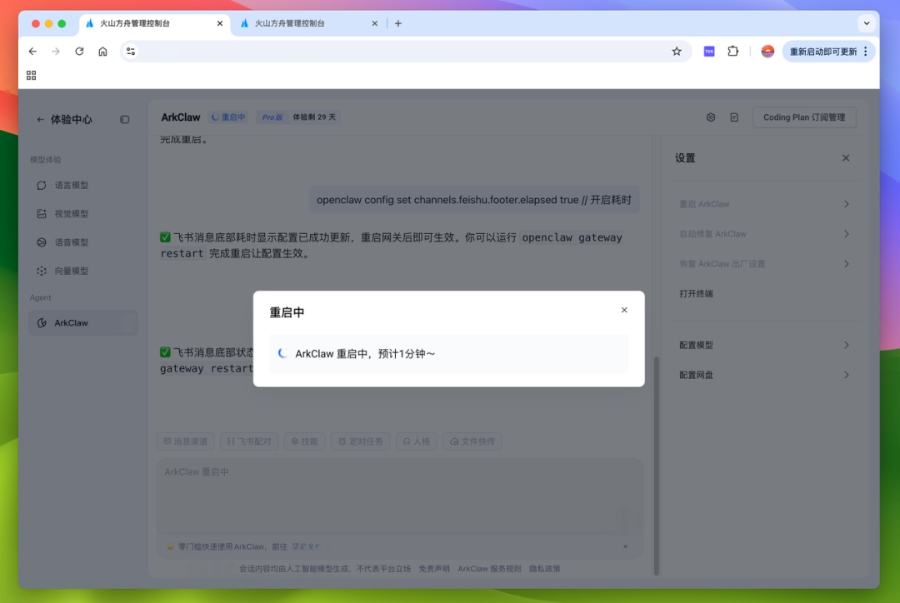Go forward in browser history

[x=56, y=51]
